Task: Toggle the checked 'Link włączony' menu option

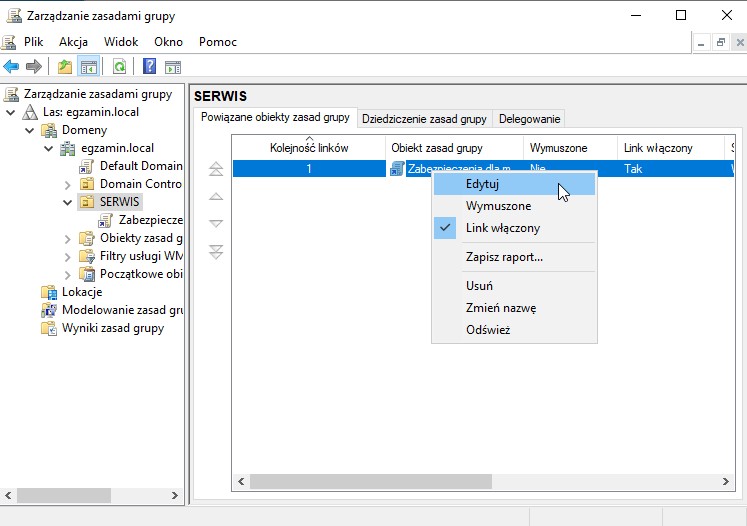Action: (x=502, y=228)
